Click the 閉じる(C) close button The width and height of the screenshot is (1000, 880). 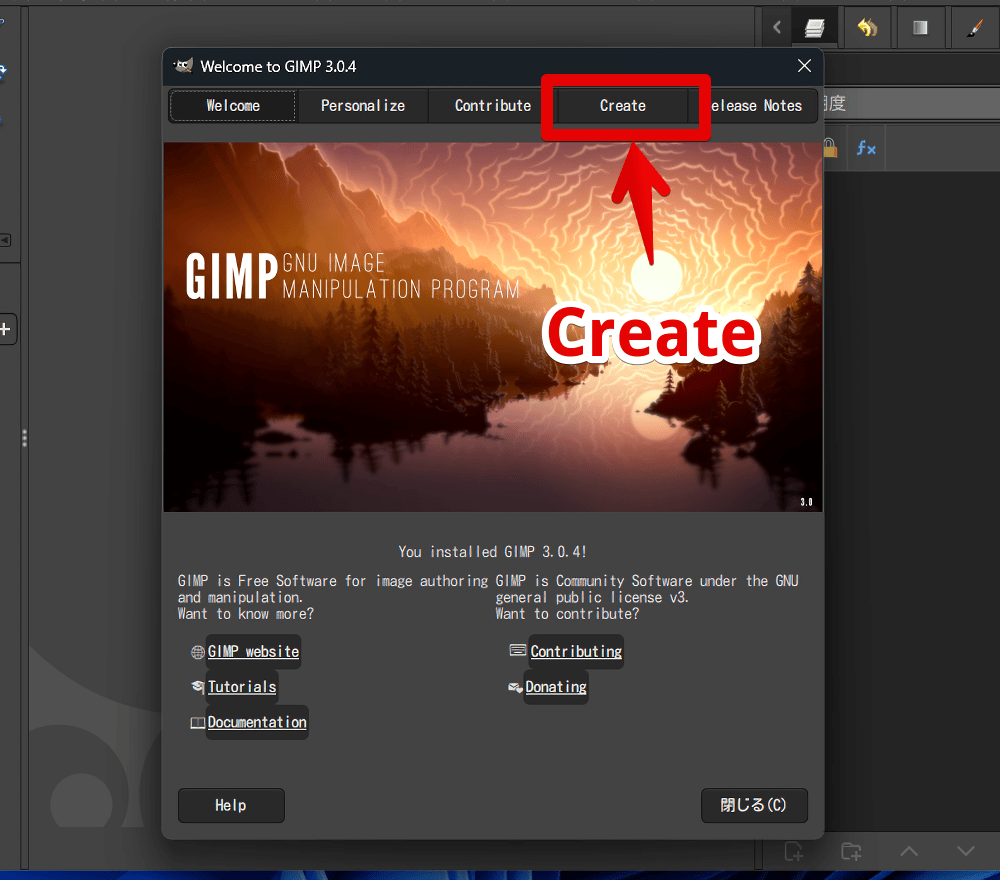pyautogui.click(x=754, y=805)
